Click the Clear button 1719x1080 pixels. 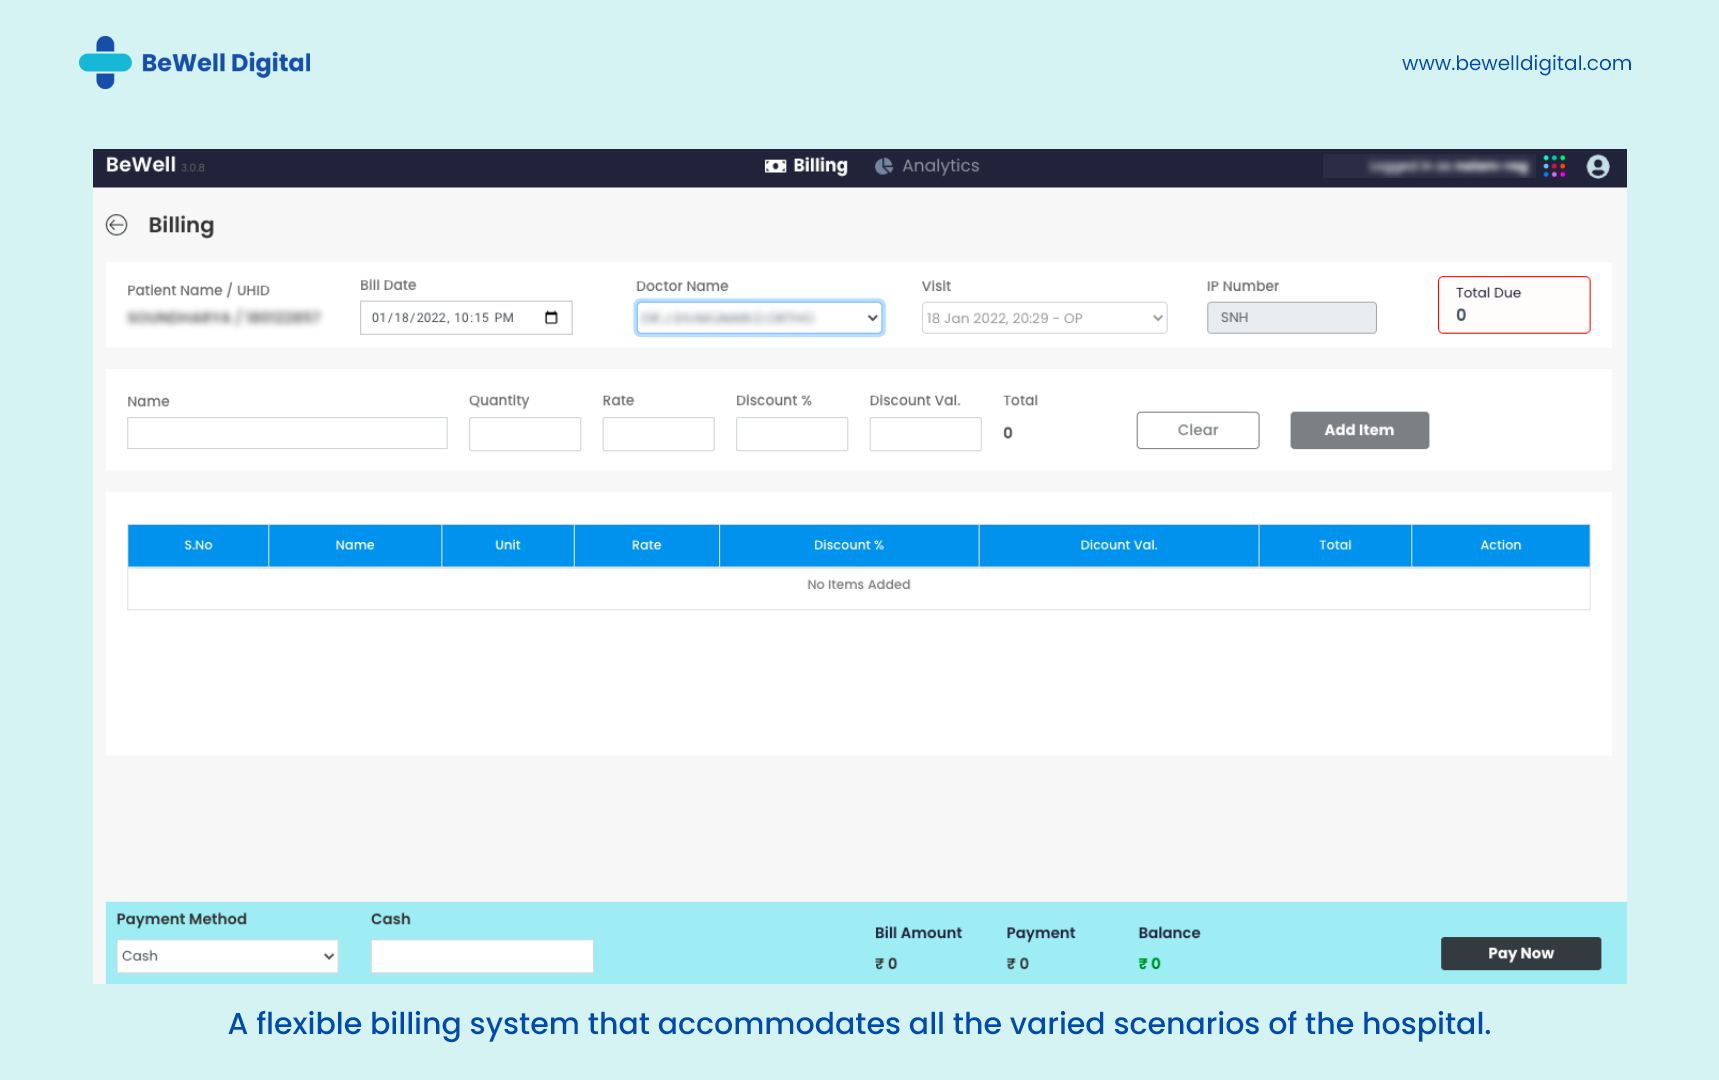click(1197, 430)
